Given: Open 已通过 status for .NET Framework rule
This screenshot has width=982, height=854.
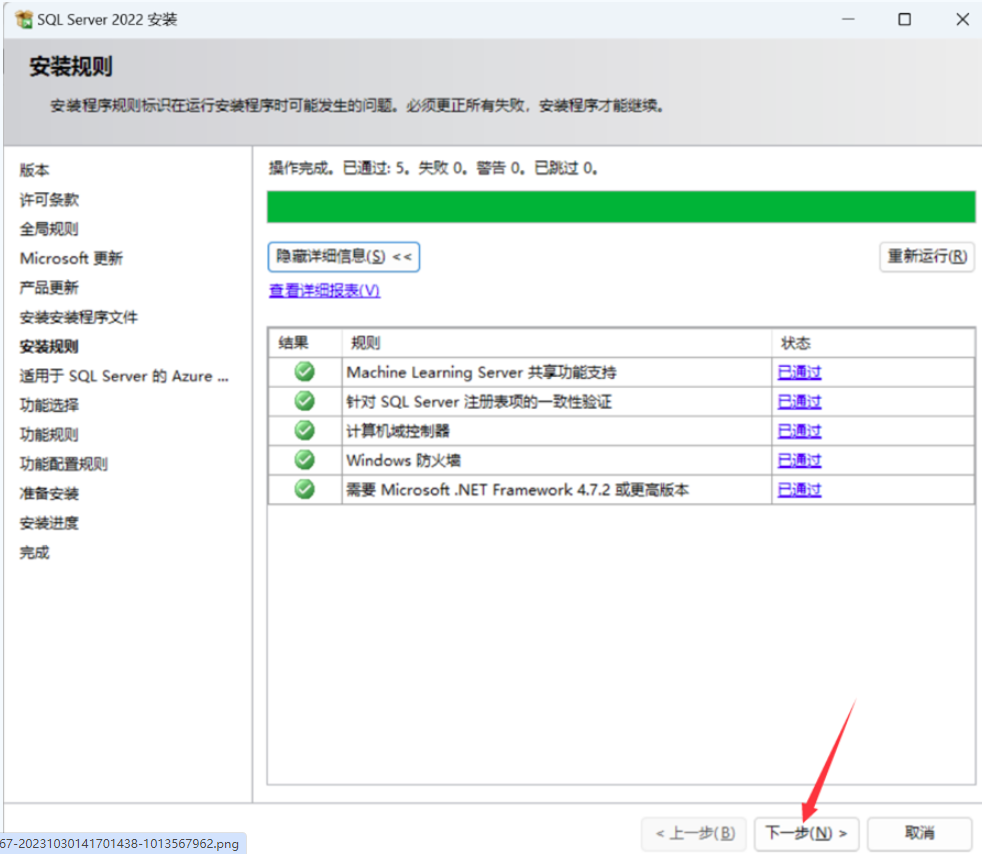Looking at the screenshot, I should click(x=799, y=490).
